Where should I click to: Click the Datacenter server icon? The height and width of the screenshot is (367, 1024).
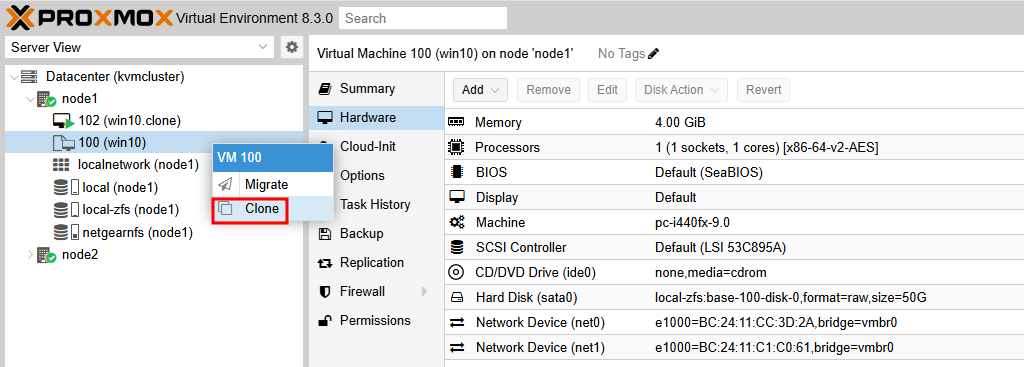29,77
